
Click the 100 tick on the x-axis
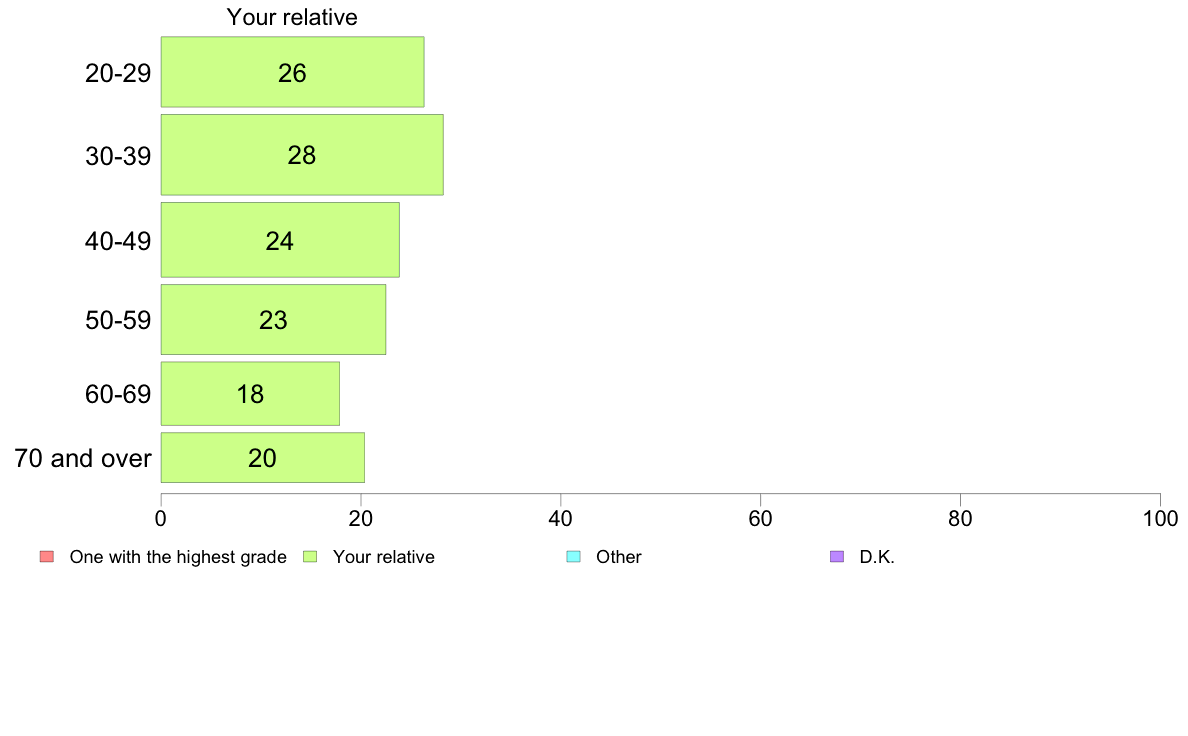pyautogui.click(x=1160, y=518)
